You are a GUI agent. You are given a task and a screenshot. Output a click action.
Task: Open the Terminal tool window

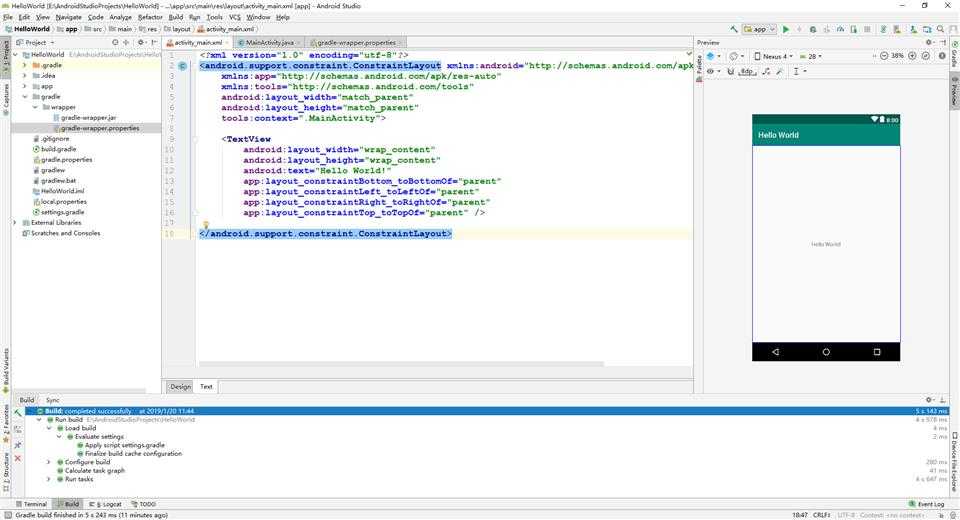point(31,504)
